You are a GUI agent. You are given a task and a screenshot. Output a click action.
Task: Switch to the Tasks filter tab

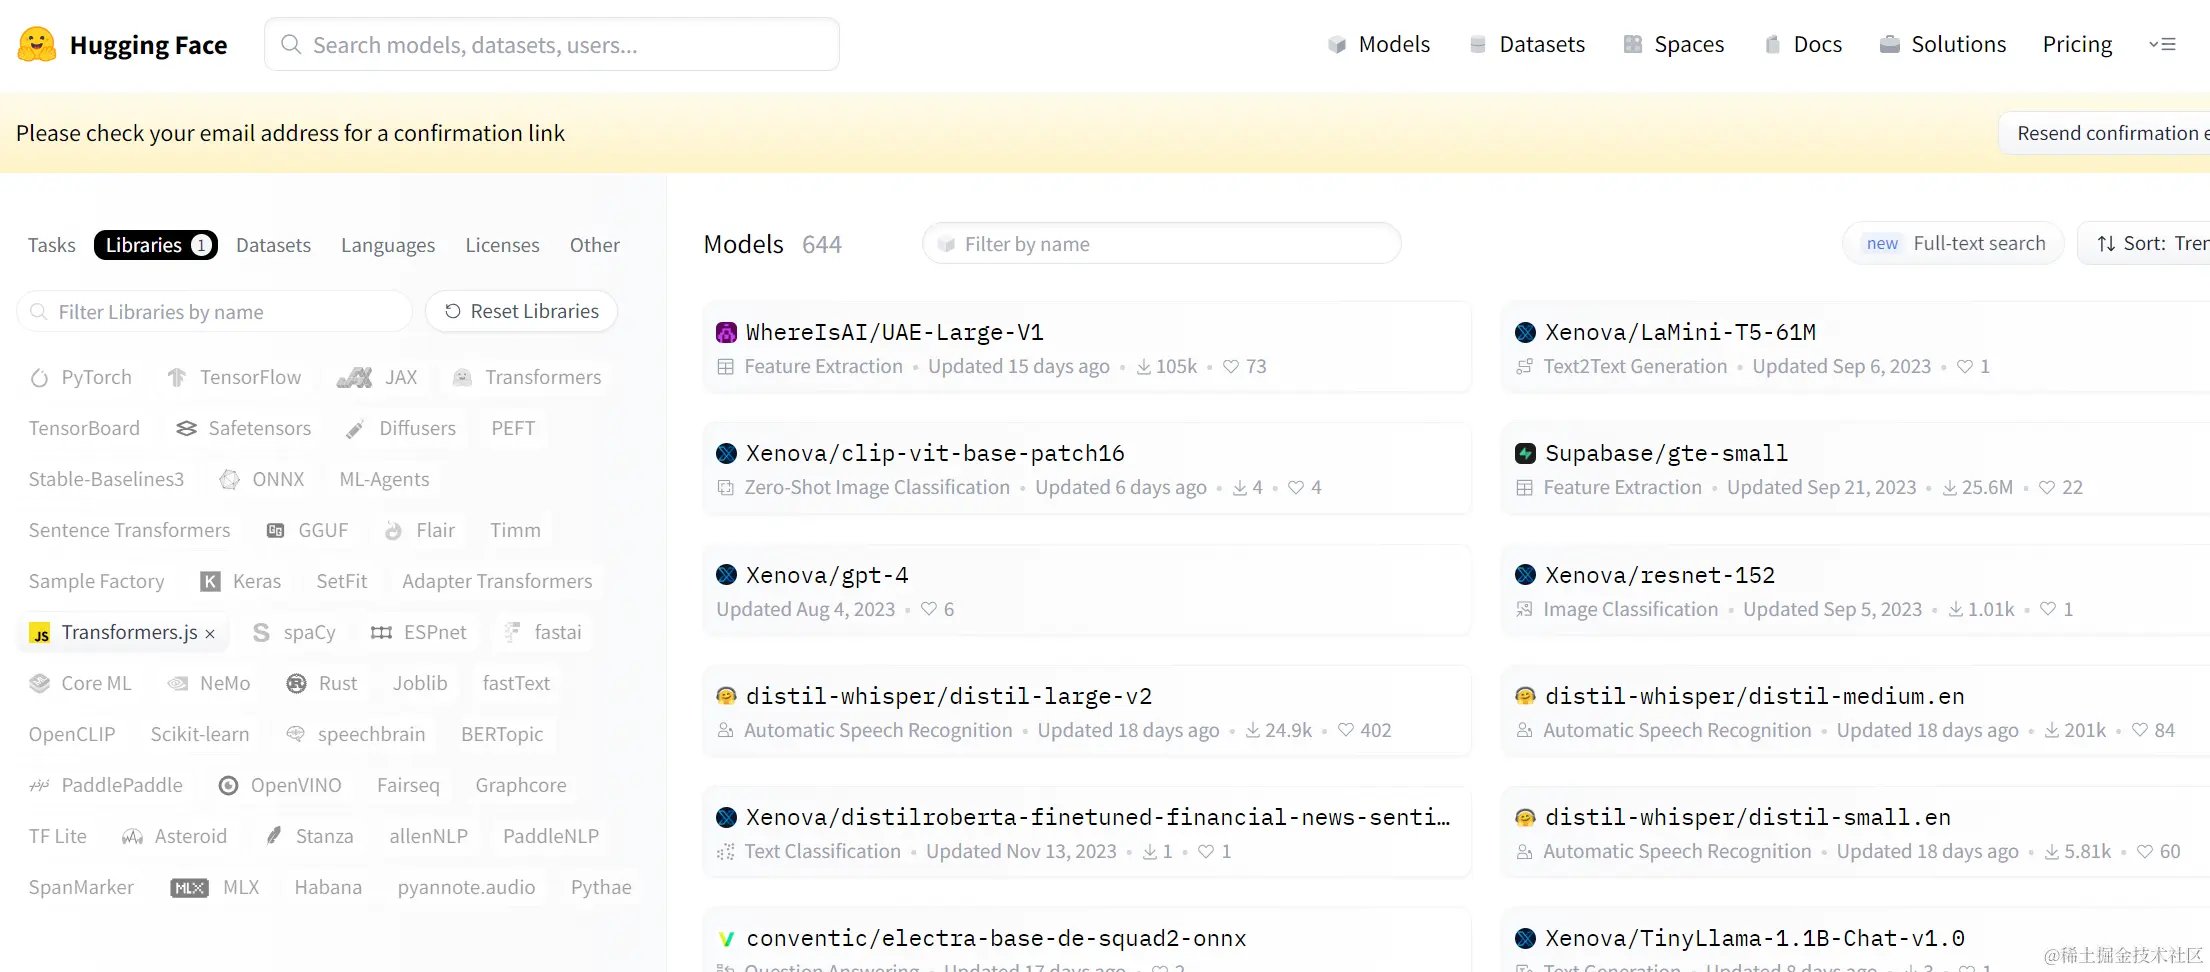click(x=52, y=245)
